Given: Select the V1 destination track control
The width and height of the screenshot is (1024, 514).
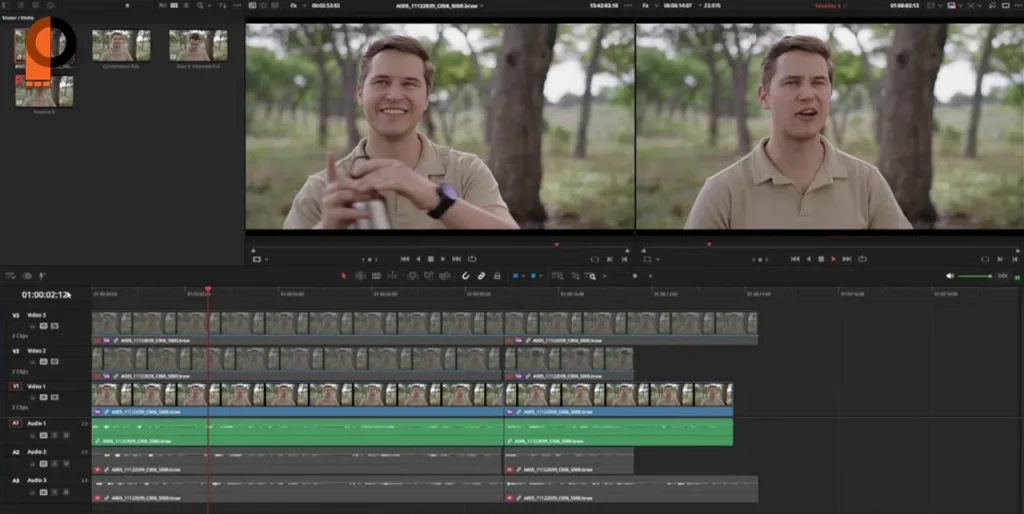Looking at the screenshot, I should (15, 386).
